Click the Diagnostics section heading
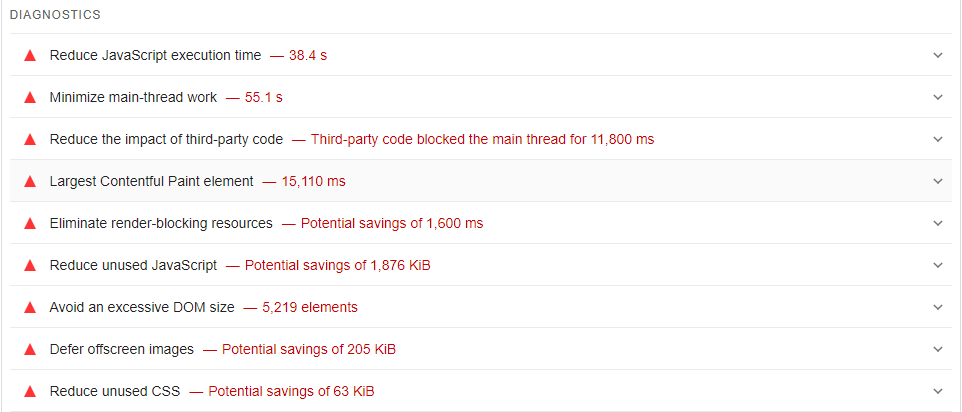 coord(55,16)
